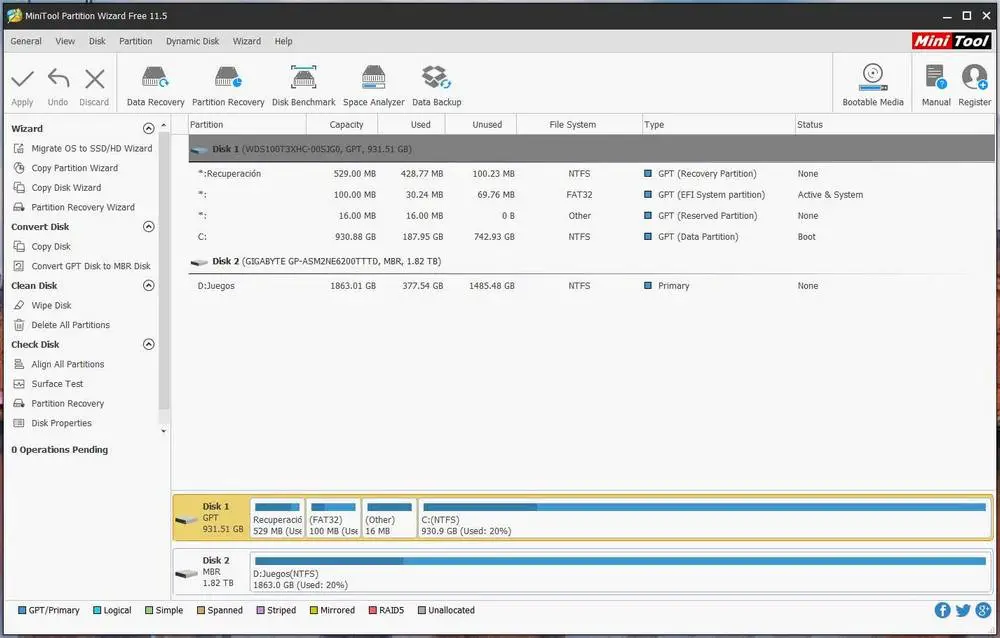Open the View menu
Screen dimensions: 1000x638
tap(65, 41)
